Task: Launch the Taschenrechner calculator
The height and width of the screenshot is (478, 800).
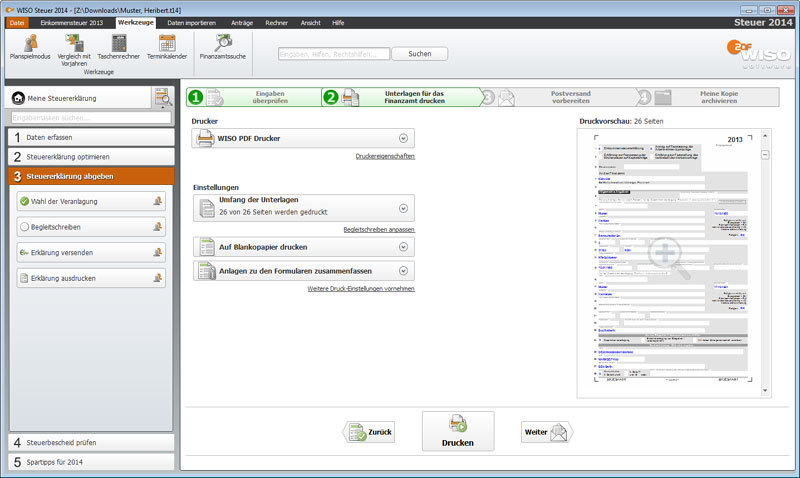Action: [x=119, y=43]
